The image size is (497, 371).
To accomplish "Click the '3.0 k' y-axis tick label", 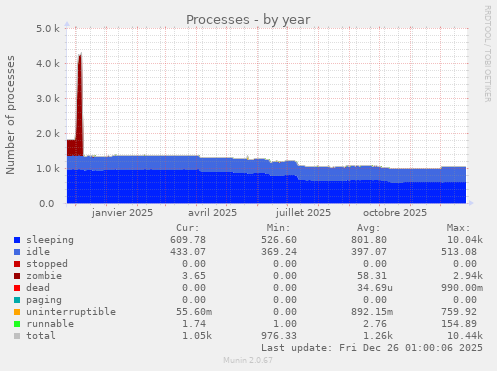I will [48, 99].
